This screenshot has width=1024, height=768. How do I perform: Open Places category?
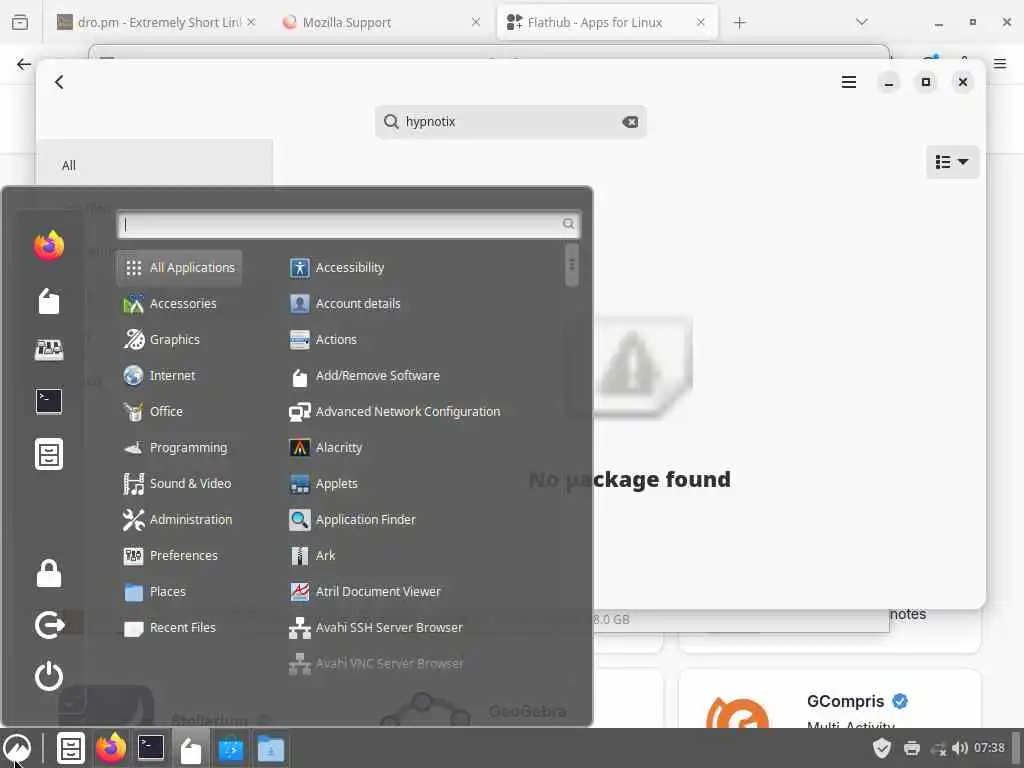click(155, 591)
